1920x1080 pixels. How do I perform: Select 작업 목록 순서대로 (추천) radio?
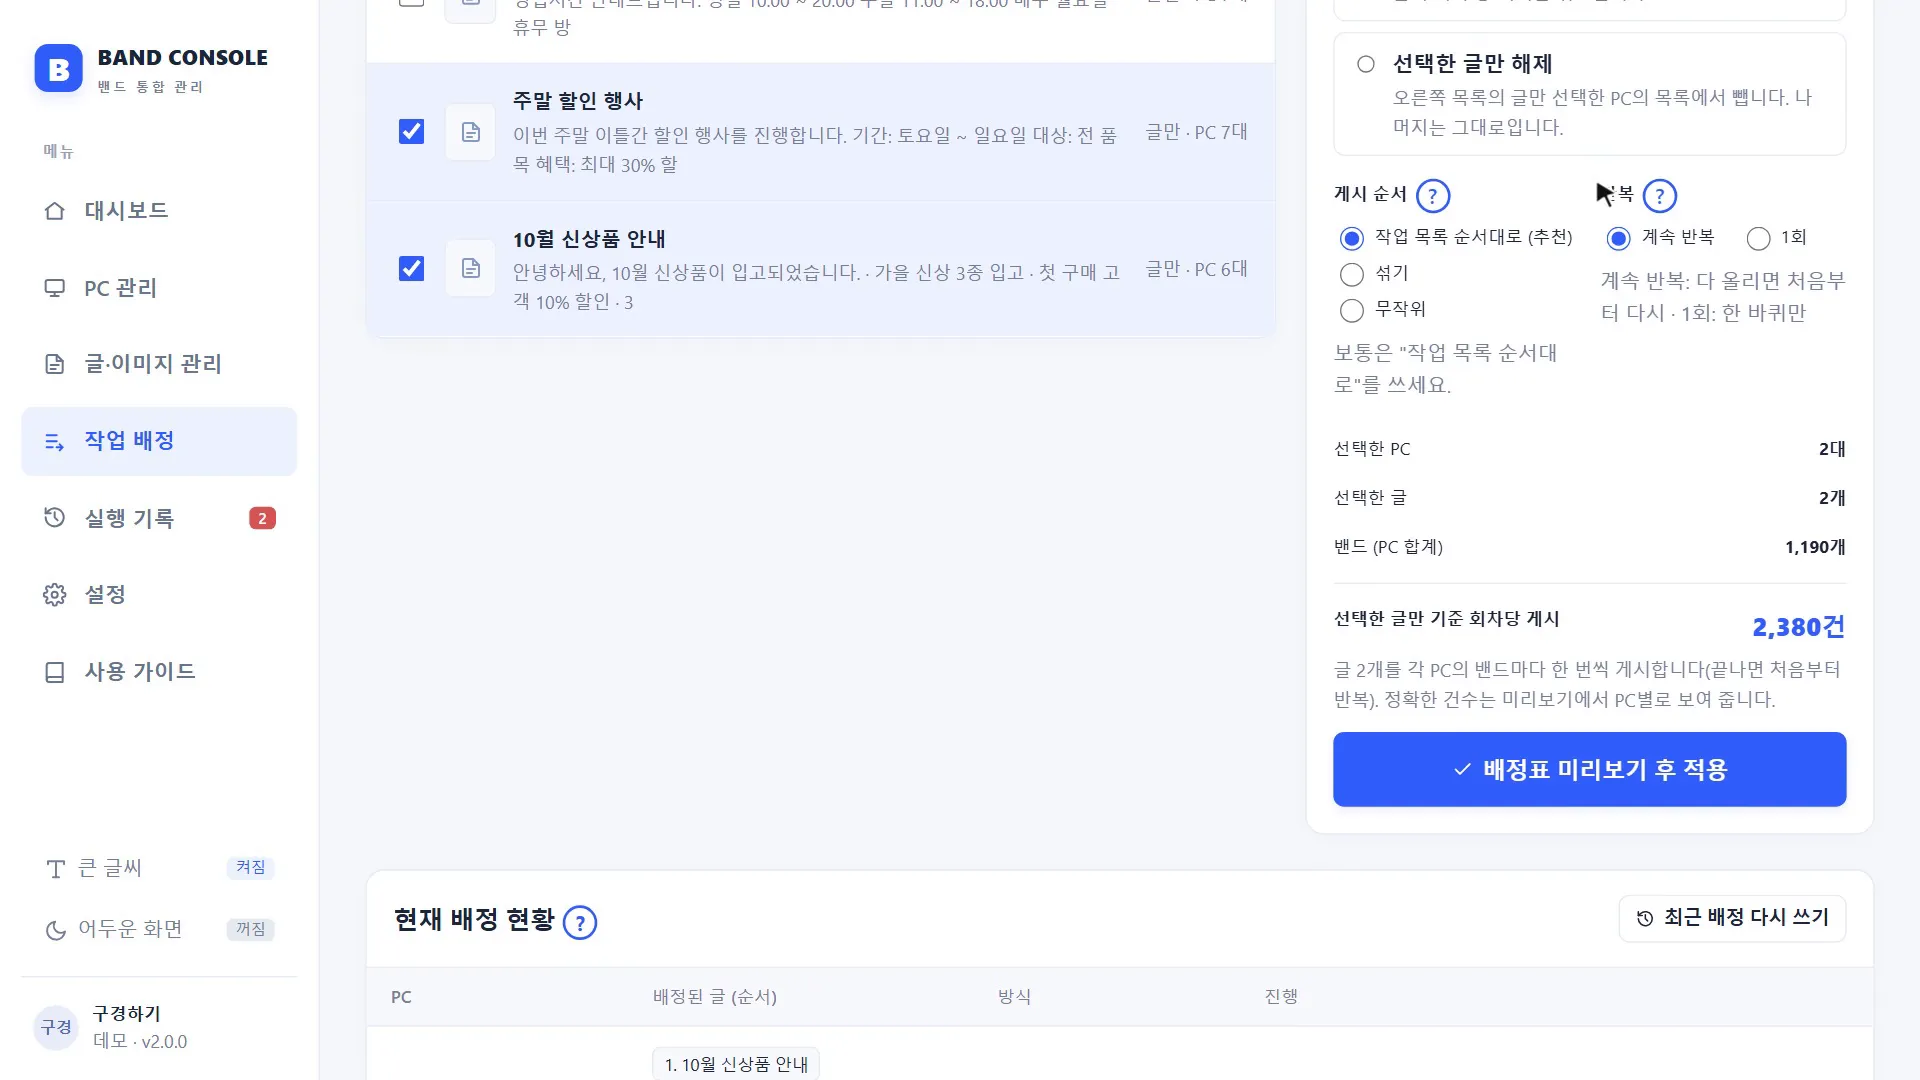click(x=1351, y=238)
